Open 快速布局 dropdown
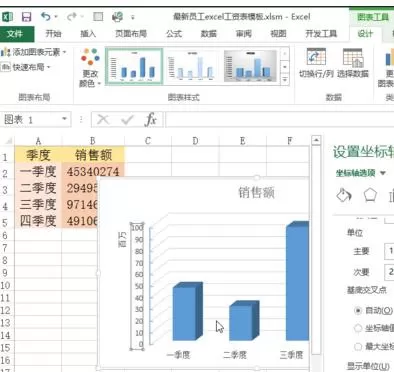The width and height of the screenshot is (394, 372). (x=26, y=67)
